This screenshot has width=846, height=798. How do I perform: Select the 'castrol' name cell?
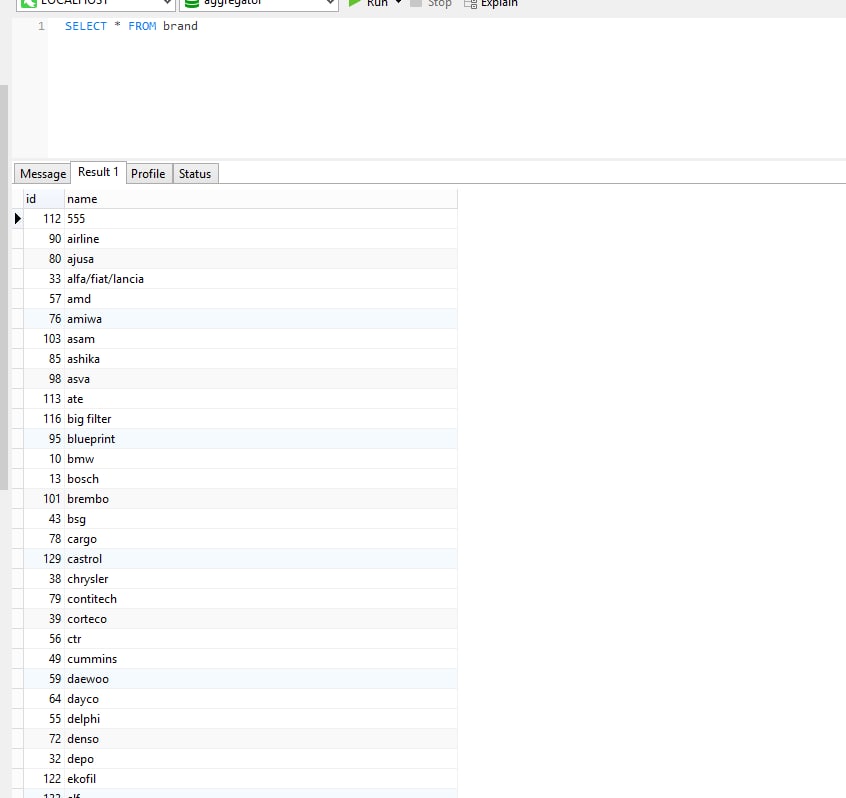(261, 559)
